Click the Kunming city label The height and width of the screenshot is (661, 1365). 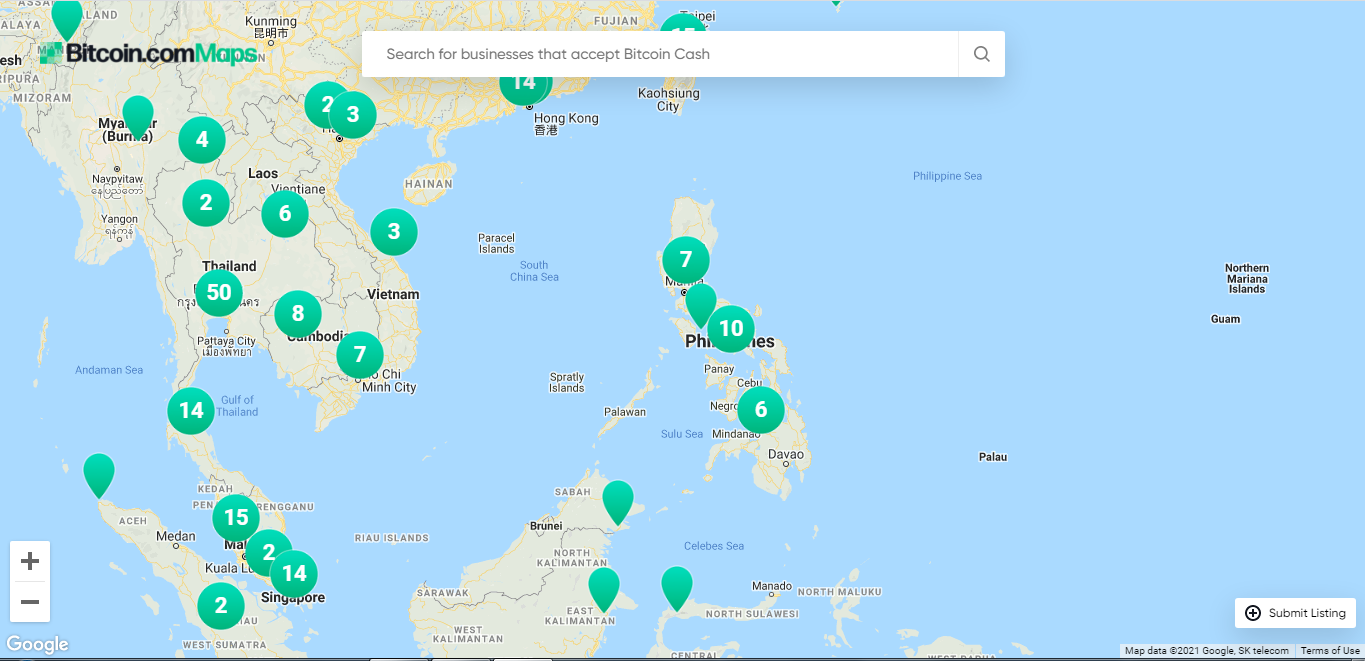click(270, 21)
